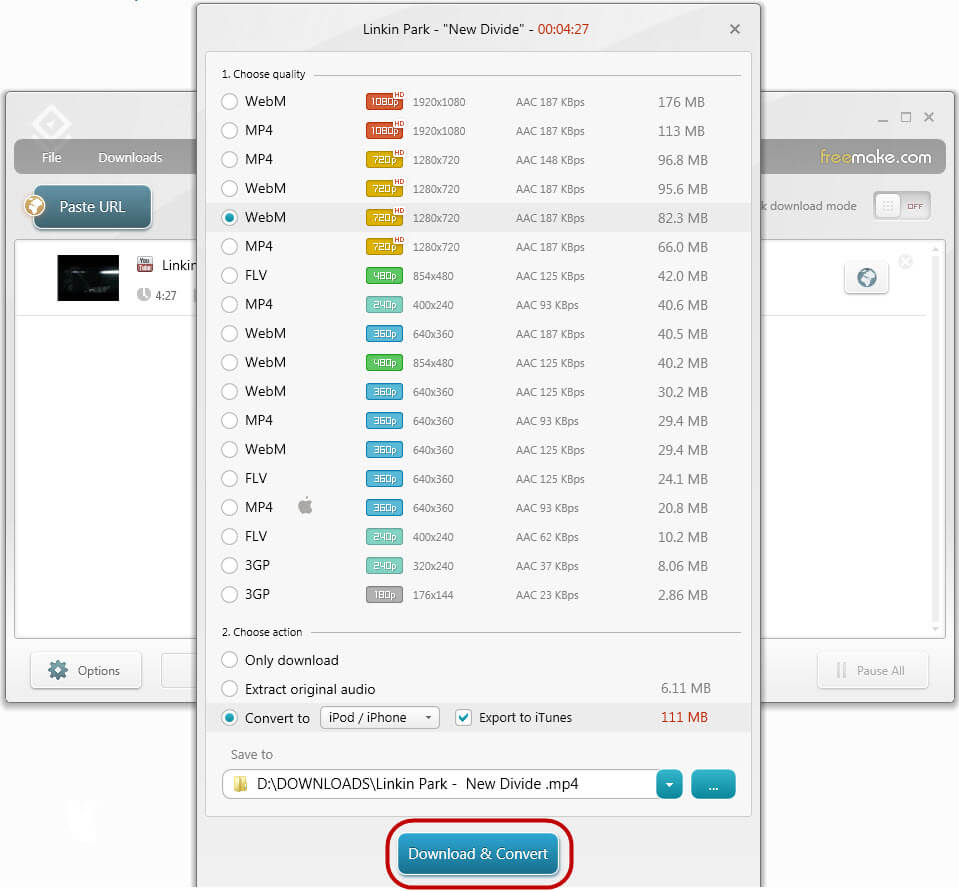Viewport: 959px width, 891px height.
Task: Click the folder icon in save path
Action: 241,784
